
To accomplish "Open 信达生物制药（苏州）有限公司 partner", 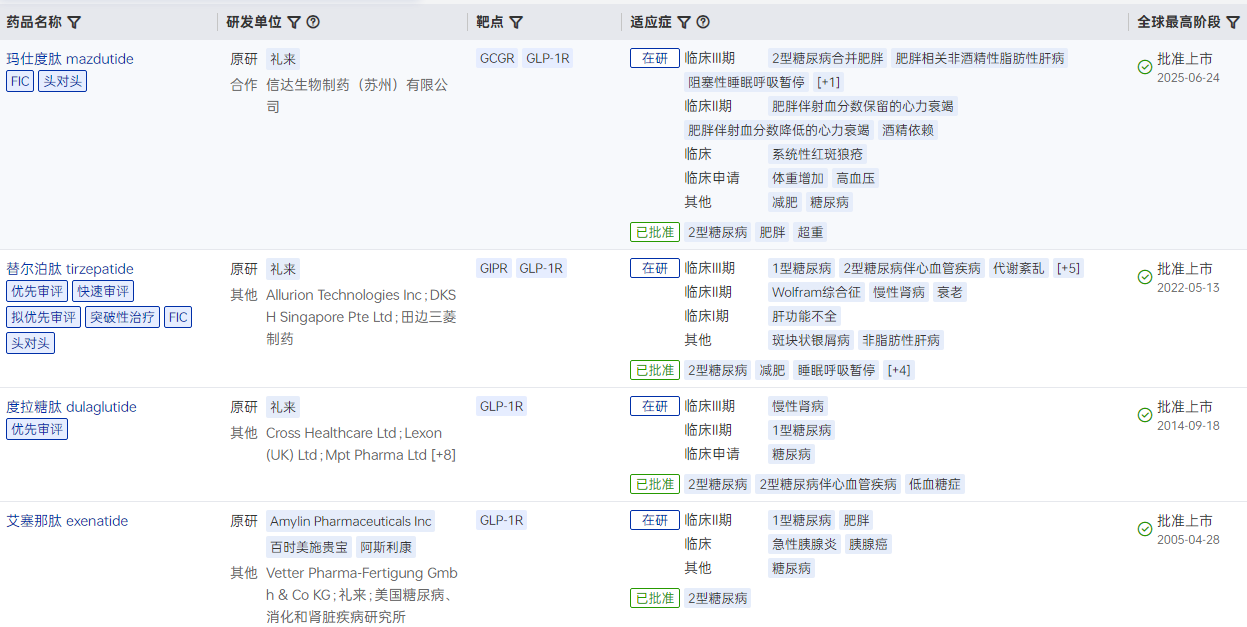I will pyautogui.click(x=357, y=95).
